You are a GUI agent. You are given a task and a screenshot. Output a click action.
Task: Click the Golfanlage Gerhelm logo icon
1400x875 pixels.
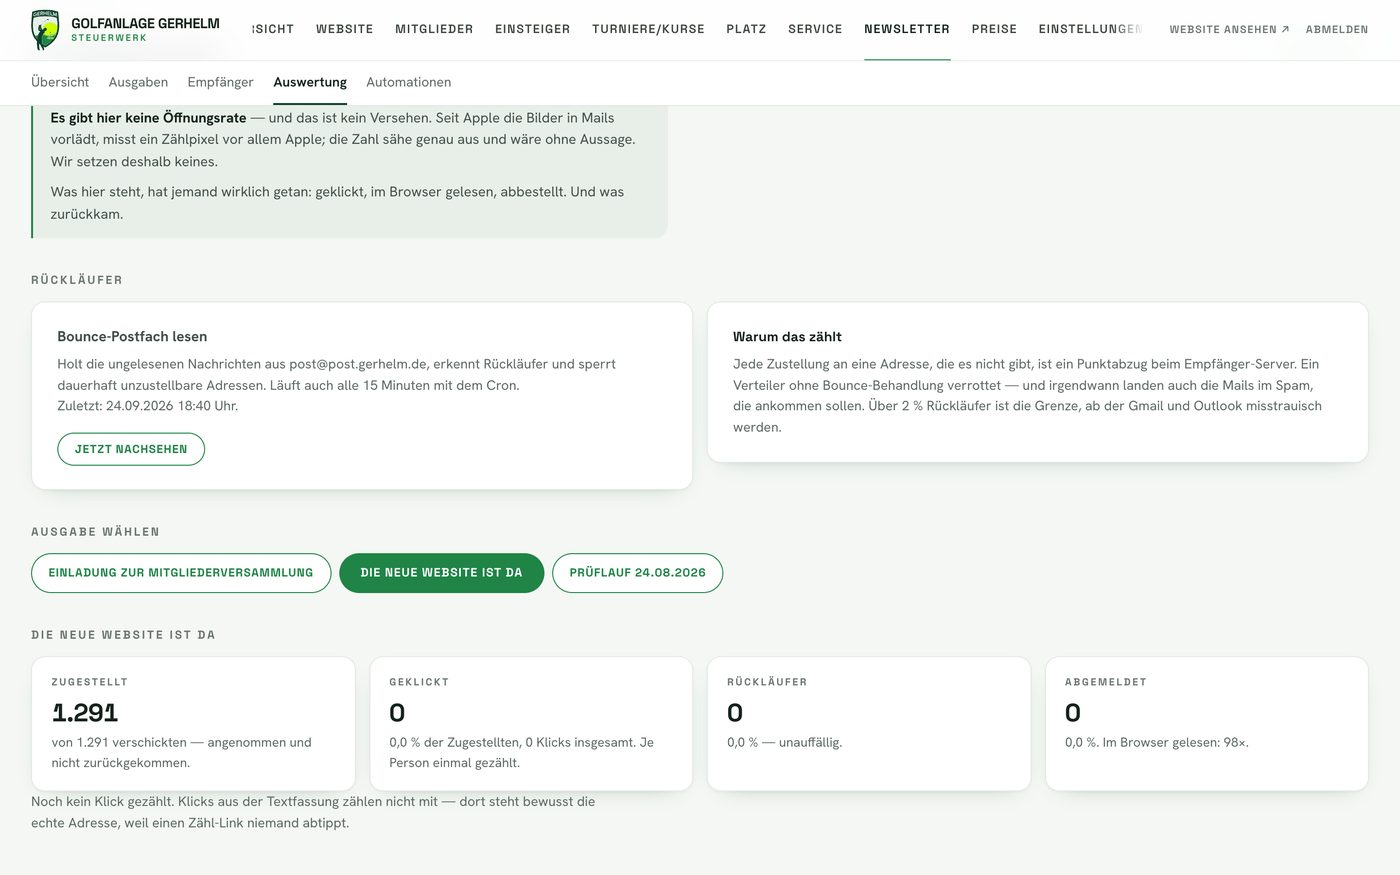pyautogui.click(x=45, y=30)
